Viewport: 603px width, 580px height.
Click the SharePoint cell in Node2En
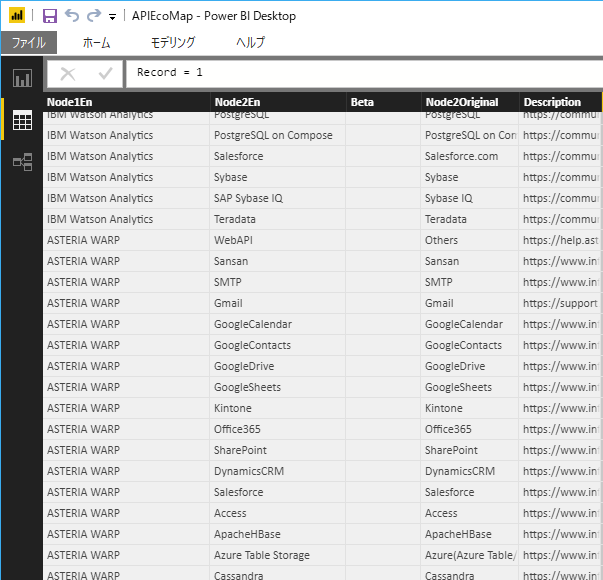(x=278, y=450)
